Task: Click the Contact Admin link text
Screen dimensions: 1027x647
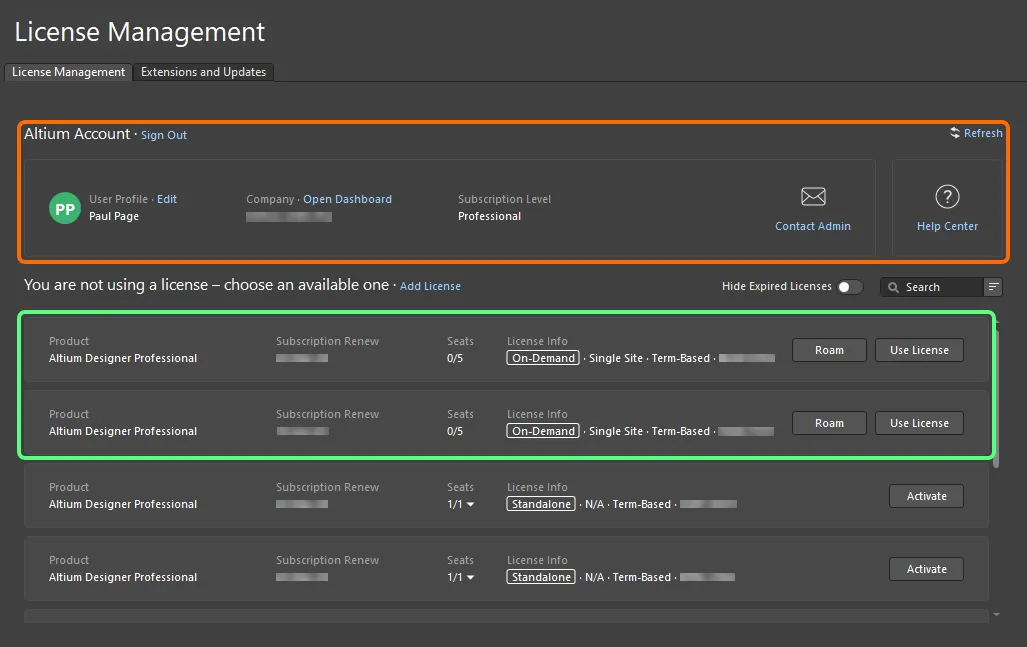Action: (813, 226)
